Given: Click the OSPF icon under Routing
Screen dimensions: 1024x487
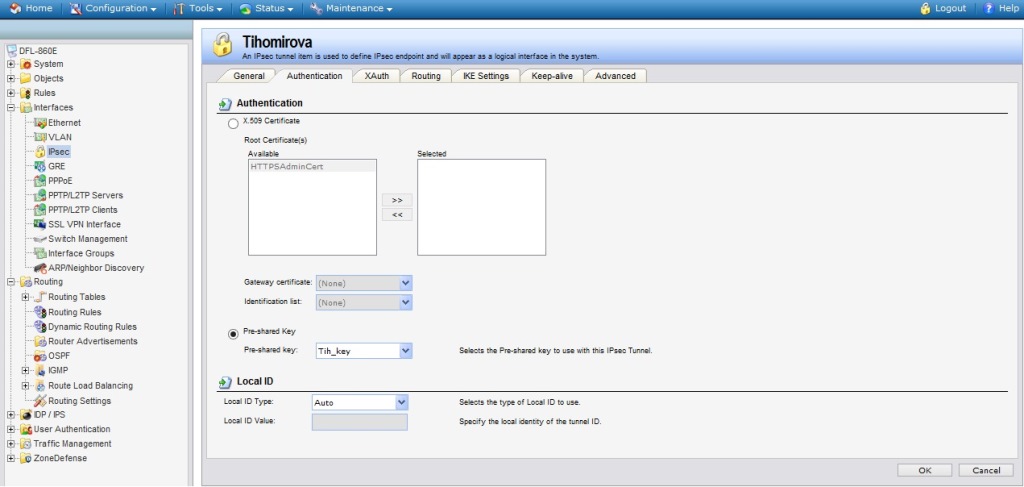Looking at the screenshot, I should (40, 356).
